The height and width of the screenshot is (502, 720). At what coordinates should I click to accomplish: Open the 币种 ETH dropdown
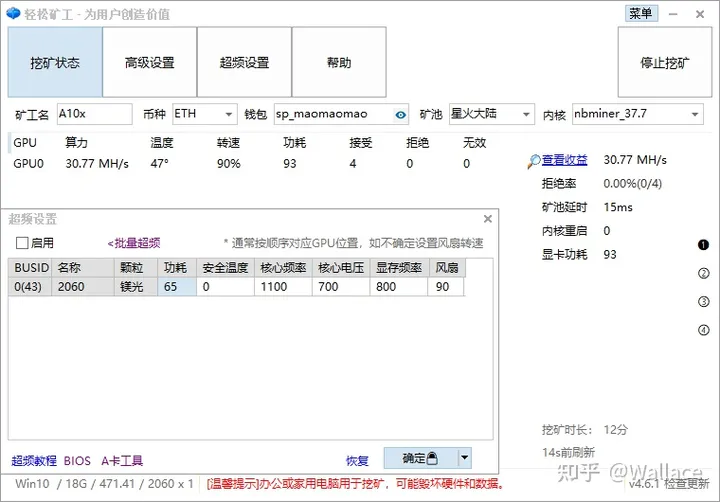click(205, 114)
